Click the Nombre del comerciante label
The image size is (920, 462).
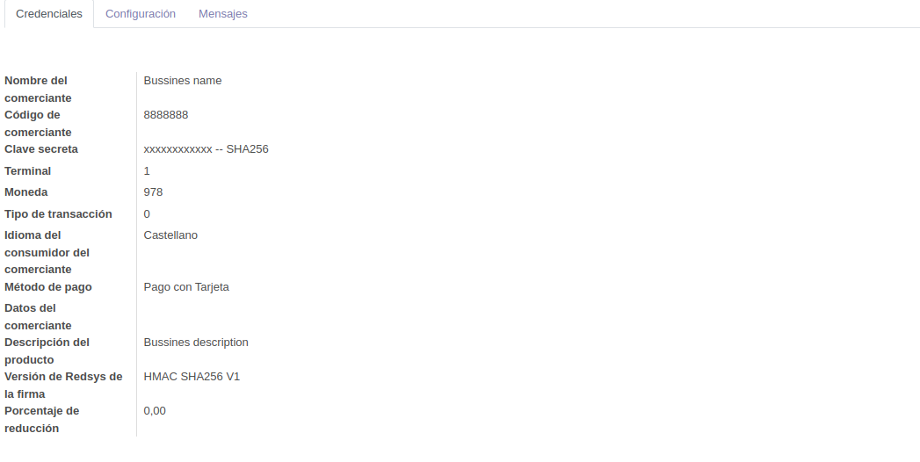coord(38,89)
